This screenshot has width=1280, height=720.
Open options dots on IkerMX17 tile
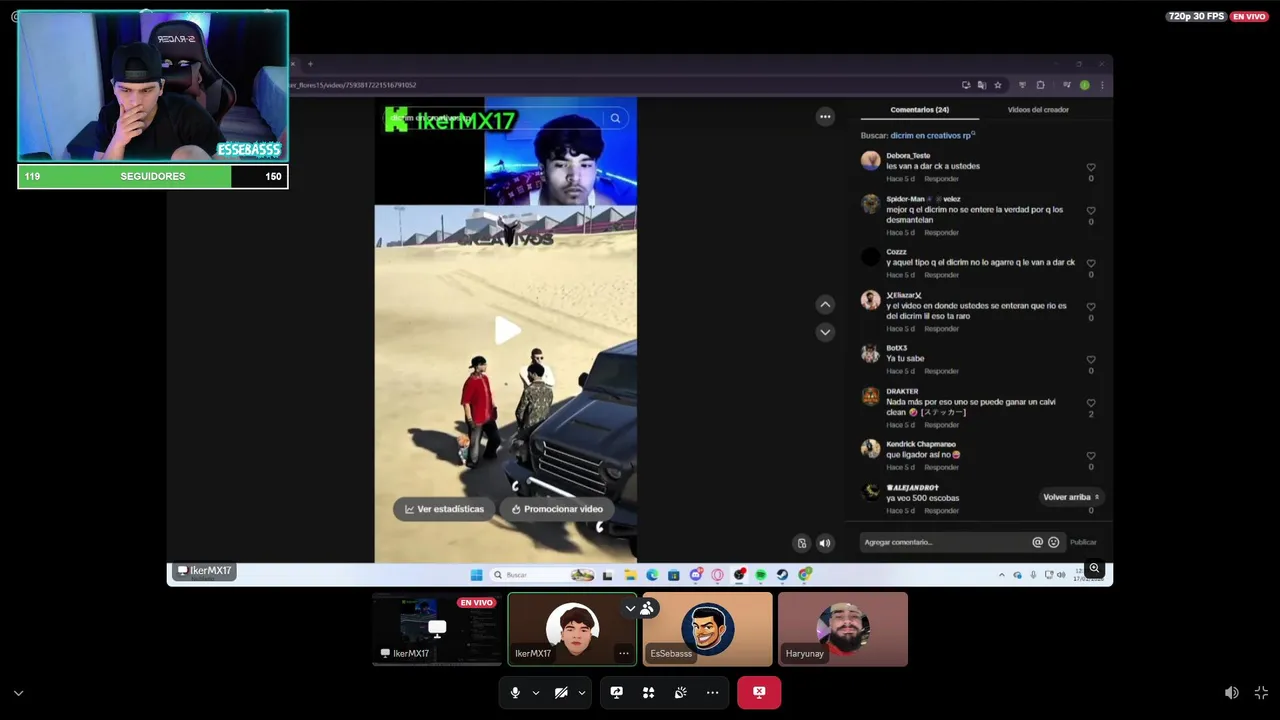[x=623, y=653]
